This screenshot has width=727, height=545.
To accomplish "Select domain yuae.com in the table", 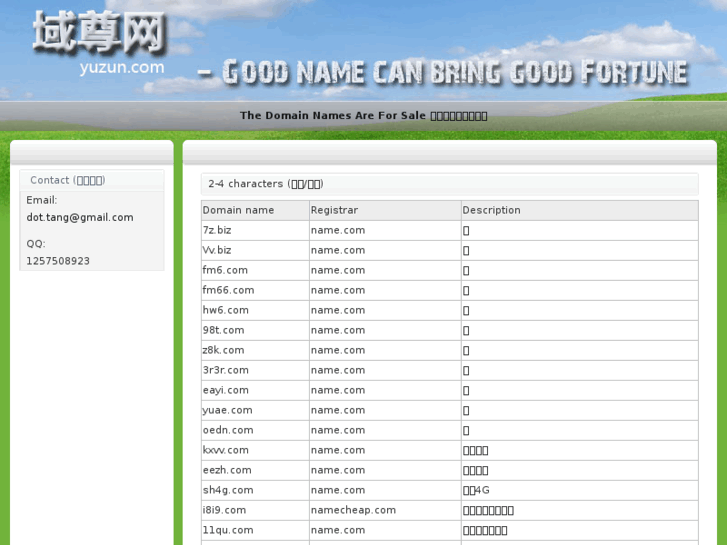I will click(228, 410).
